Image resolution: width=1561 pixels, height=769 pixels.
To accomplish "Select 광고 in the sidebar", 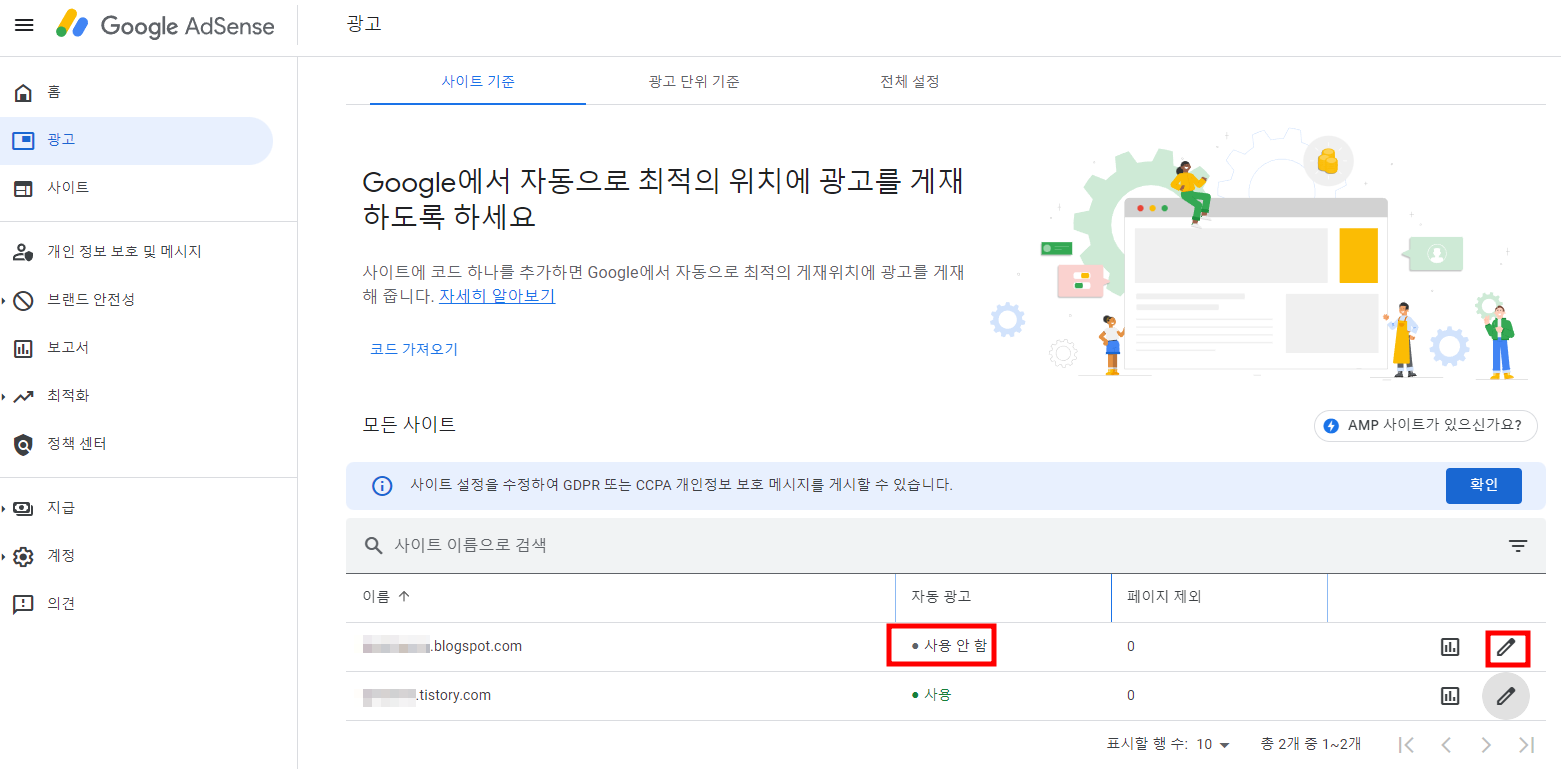I will click(136, 140).
